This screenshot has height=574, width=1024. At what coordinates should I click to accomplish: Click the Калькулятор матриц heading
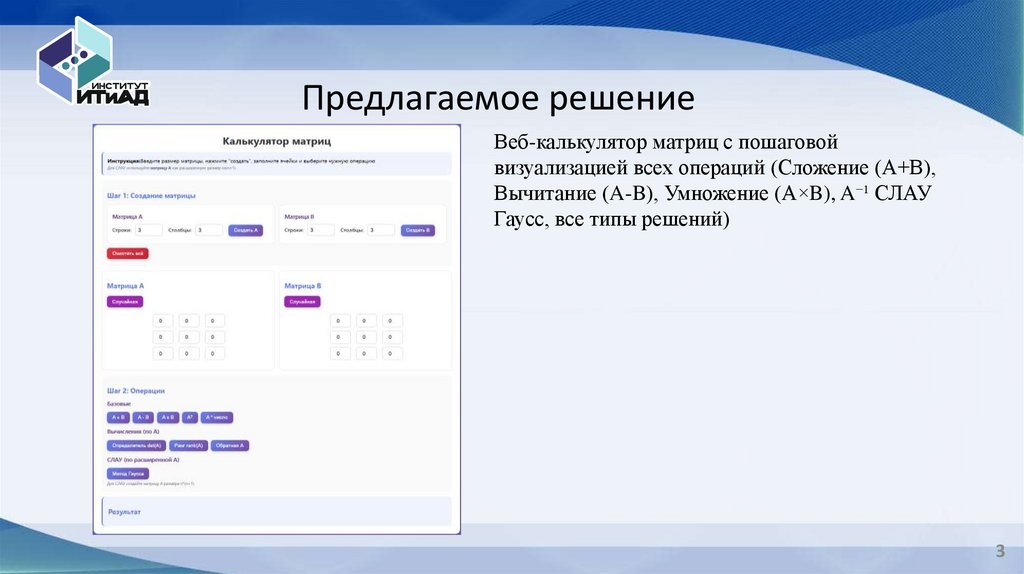pos(277,141)
